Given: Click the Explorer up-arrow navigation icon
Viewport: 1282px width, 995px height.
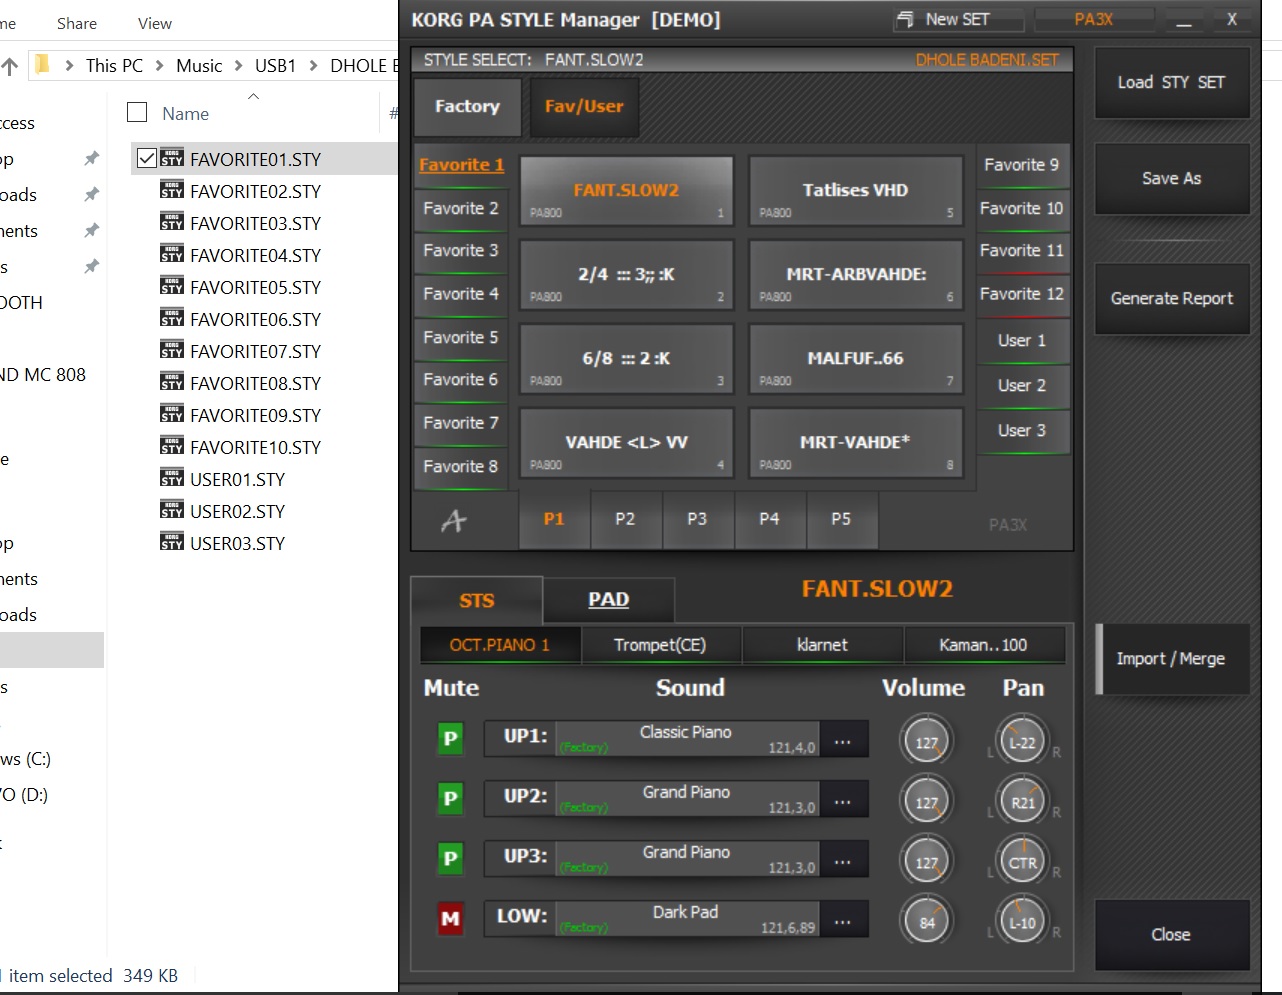Looking at the screenshot, I should [x=10, y=66].
